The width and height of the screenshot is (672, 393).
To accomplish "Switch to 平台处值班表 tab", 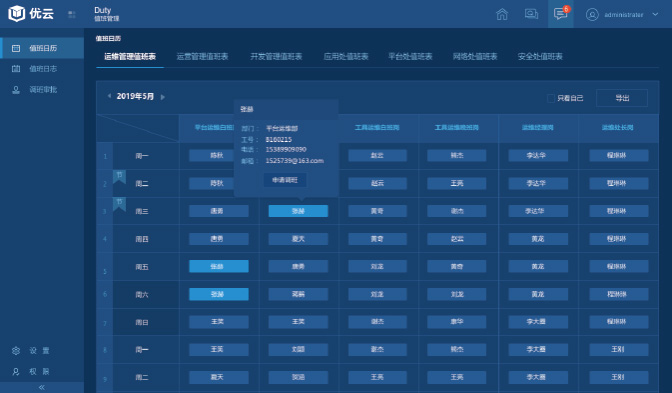I will (x=410, y=57).
